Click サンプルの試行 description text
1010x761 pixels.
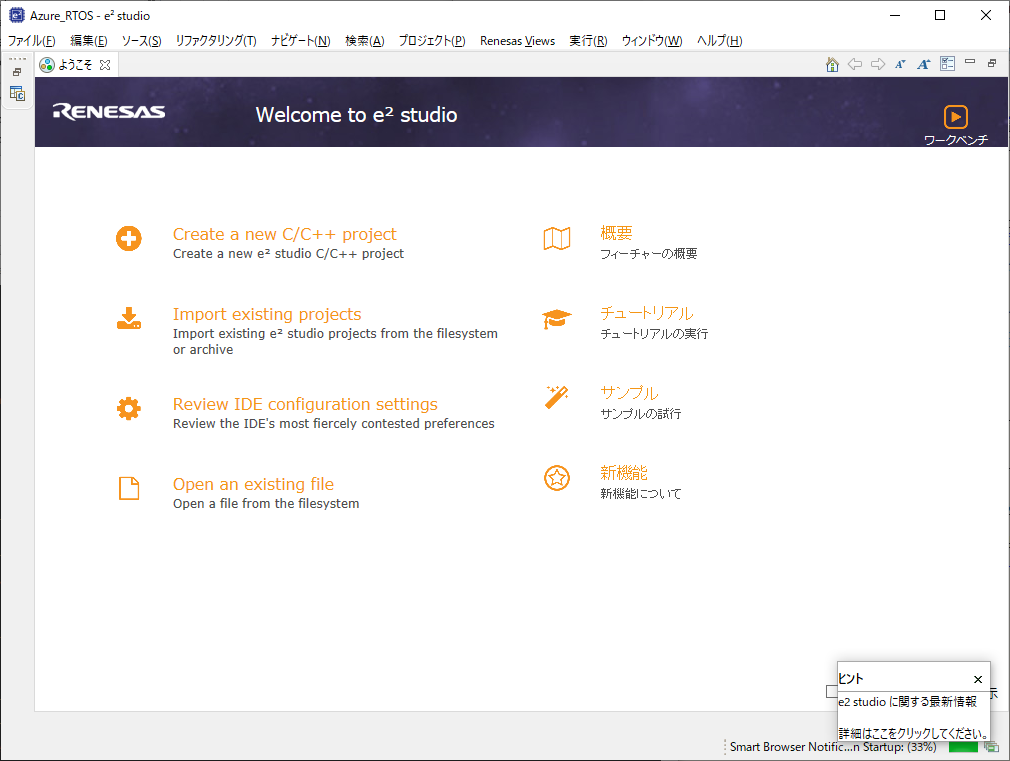640,414
